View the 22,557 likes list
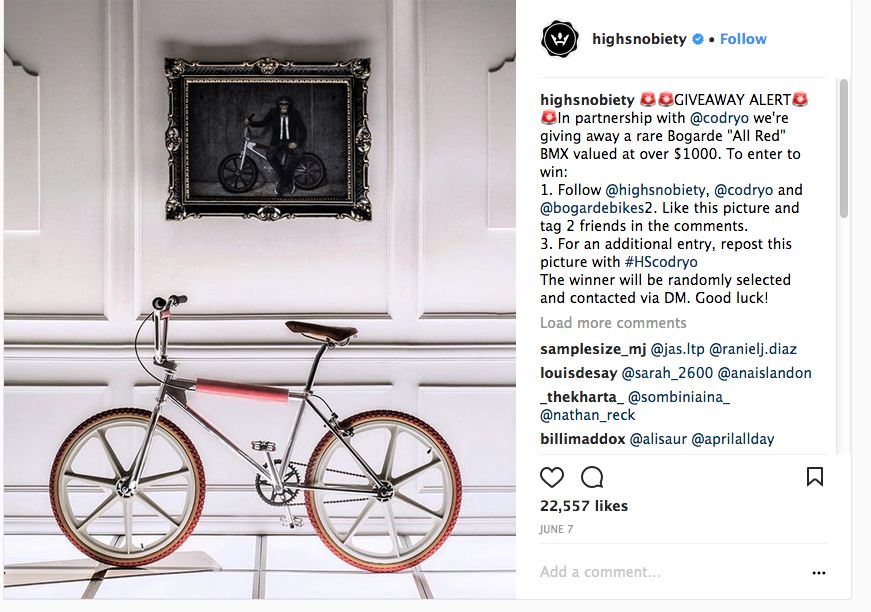Screen dimensions: 871x612 coord(584,506)
